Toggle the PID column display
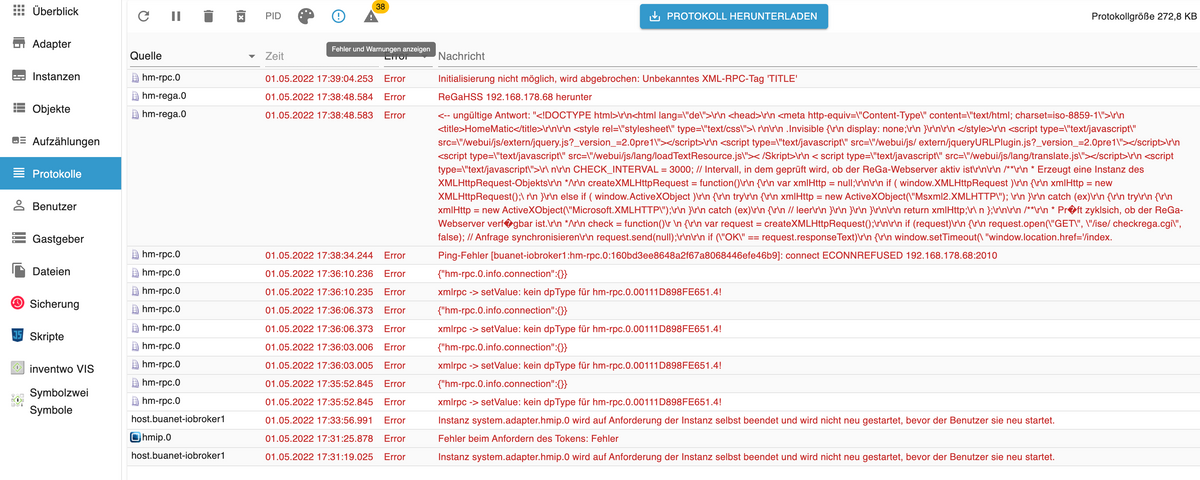 (273, 17)
